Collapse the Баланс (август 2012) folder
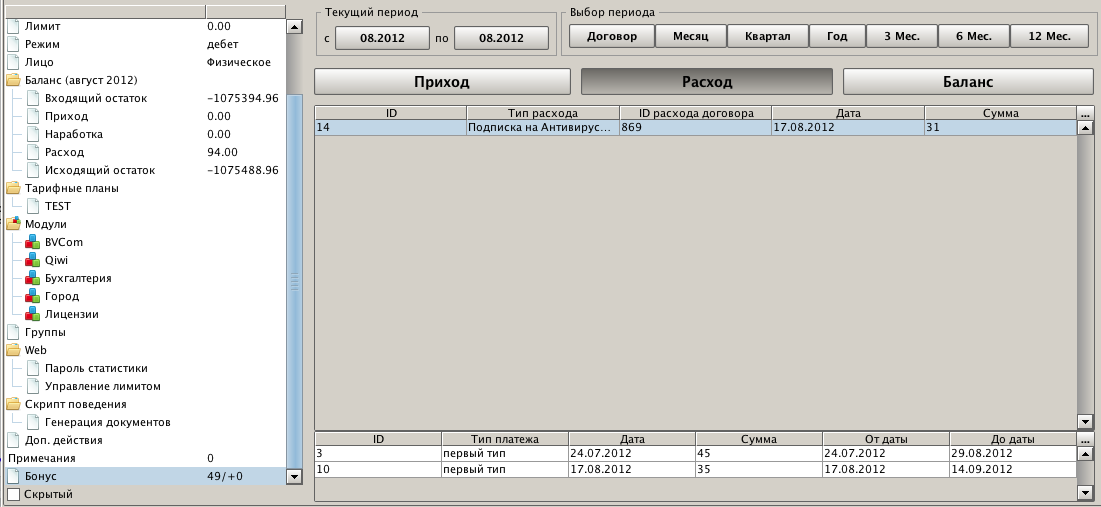This screenshot has height=507, width=1101. coord(14,80)
